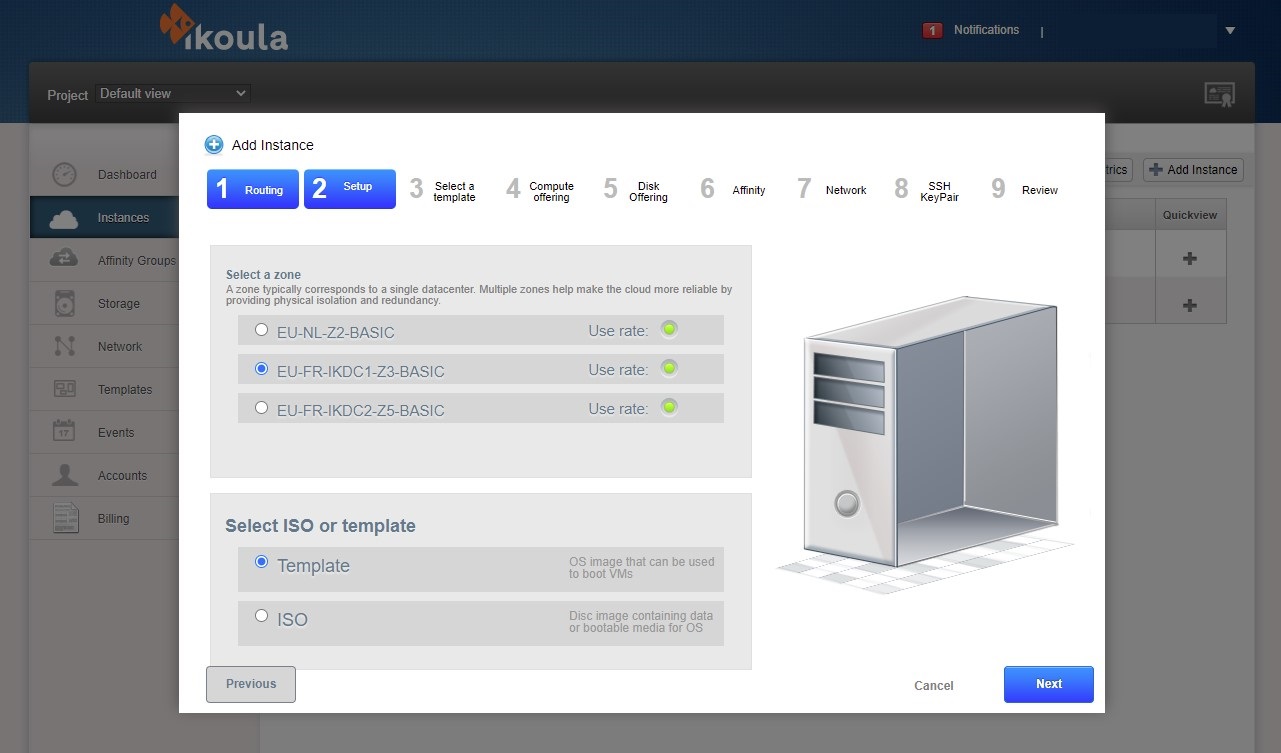Go to step 3 Select a template

[445, 189]
